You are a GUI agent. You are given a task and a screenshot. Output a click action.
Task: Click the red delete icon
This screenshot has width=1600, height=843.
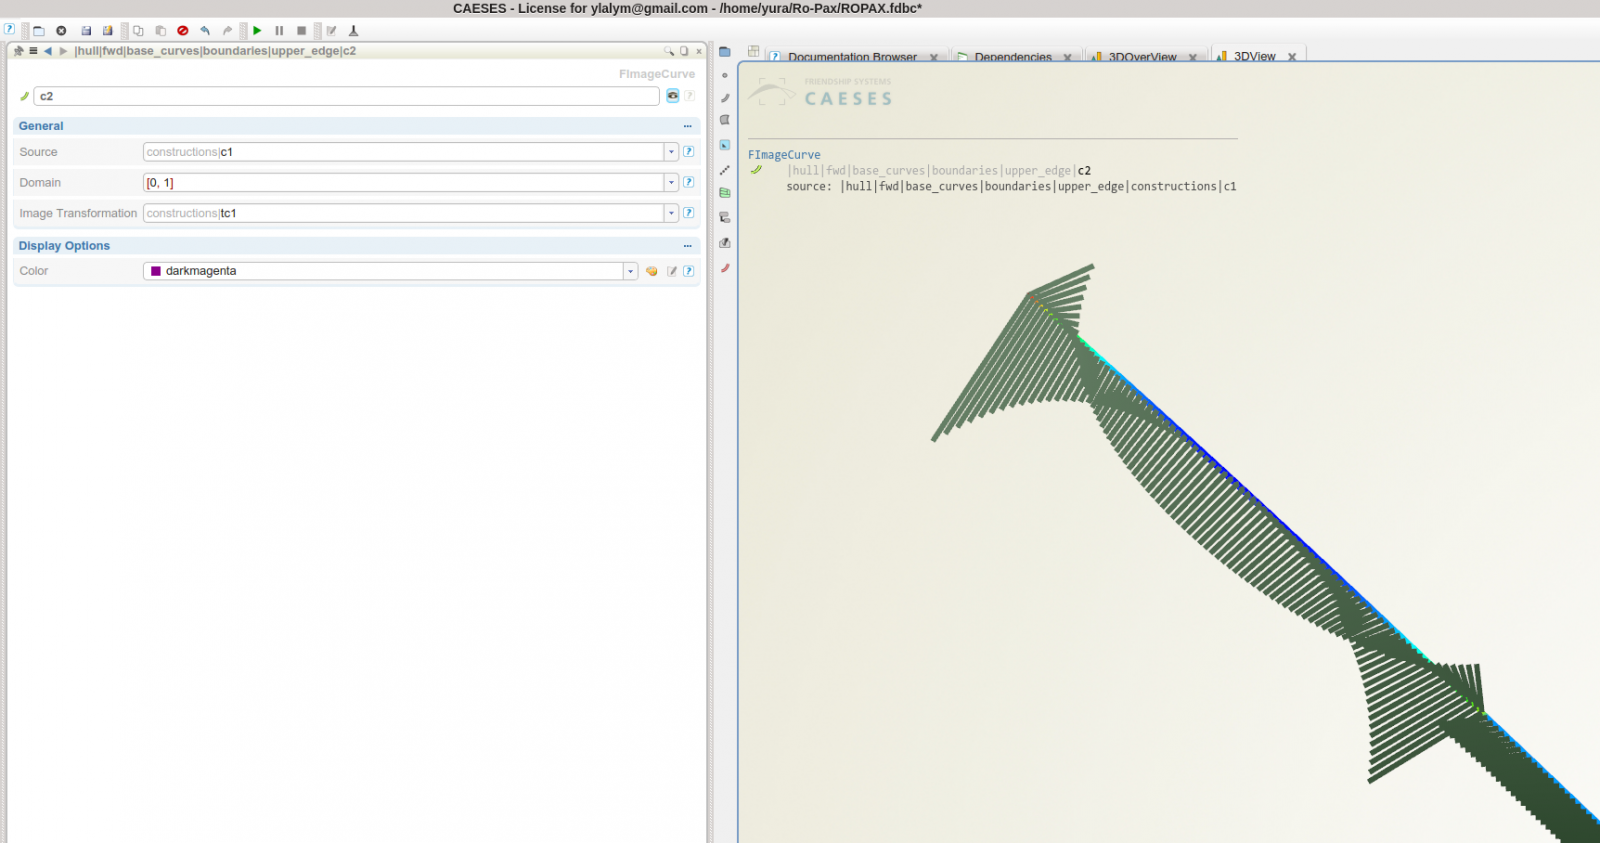pos(183,31)
